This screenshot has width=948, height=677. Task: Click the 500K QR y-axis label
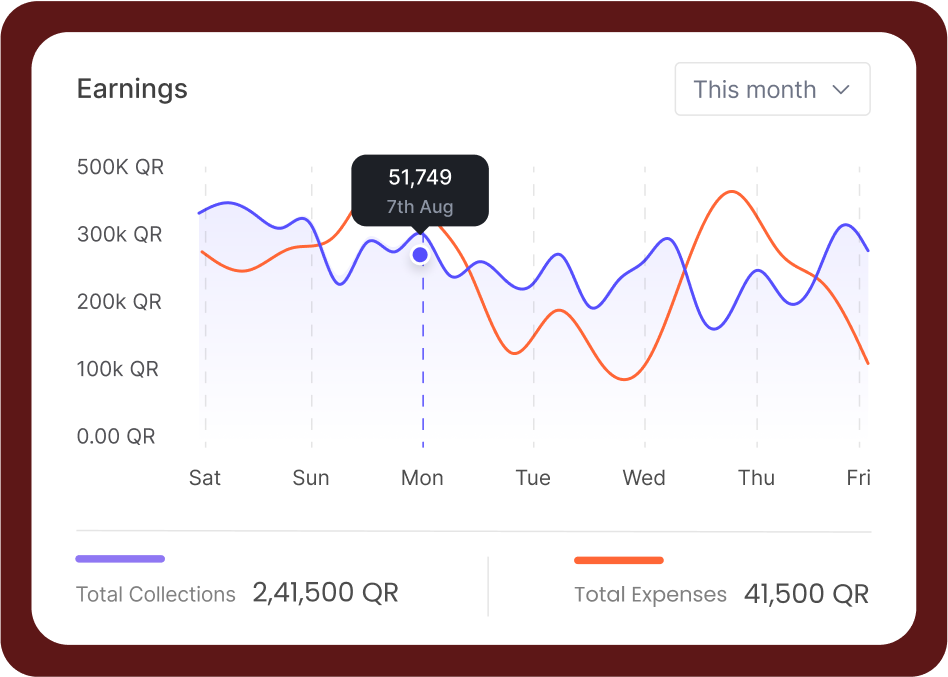pos(120,167)
